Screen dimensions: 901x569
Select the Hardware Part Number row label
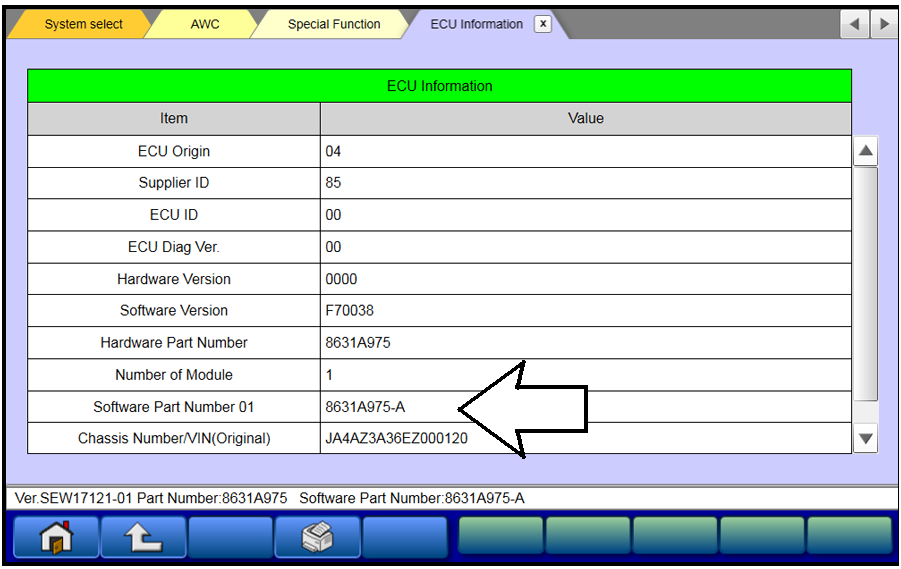[174, 343]
